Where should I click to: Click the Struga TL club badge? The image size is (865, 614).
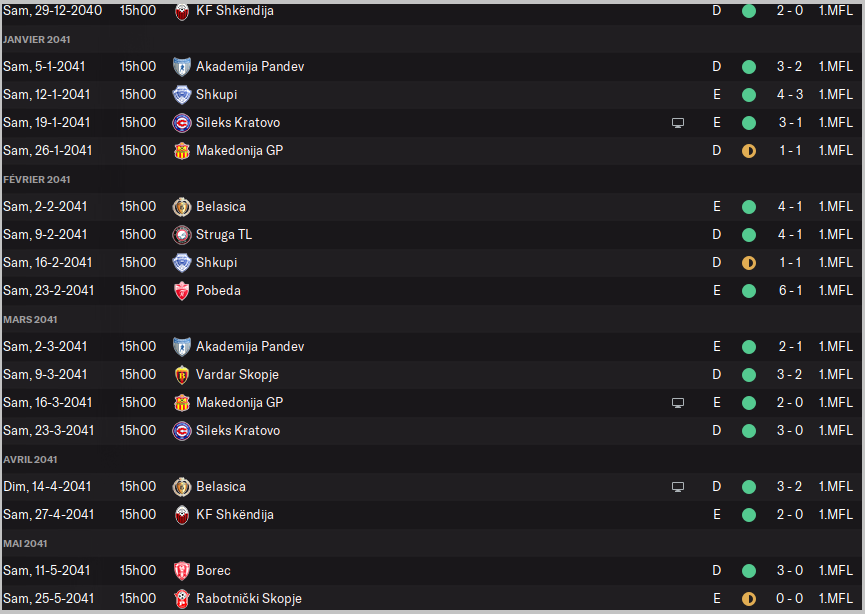click(182, 235)
